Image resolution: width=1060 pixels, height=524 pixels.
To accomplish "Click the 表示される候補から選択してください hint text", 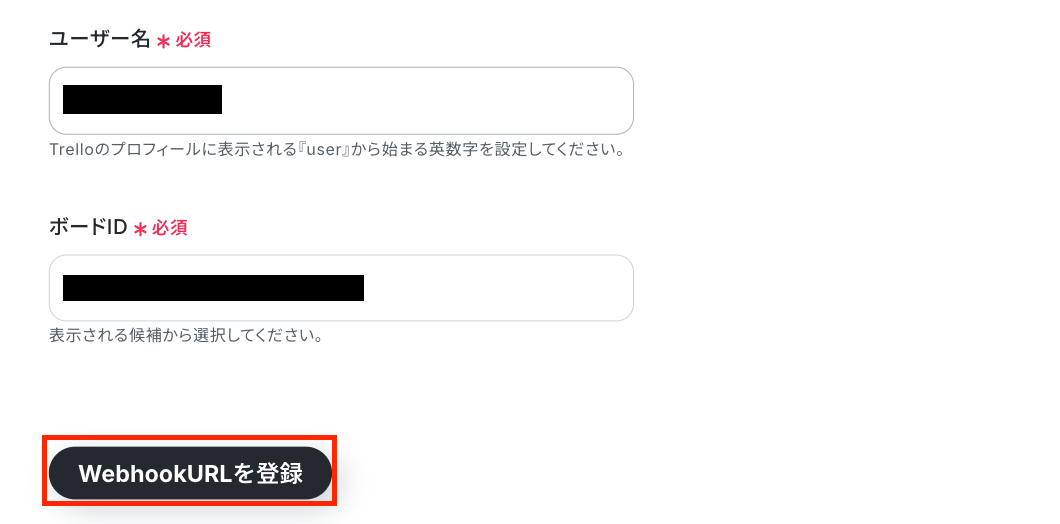I will [186, 335].
